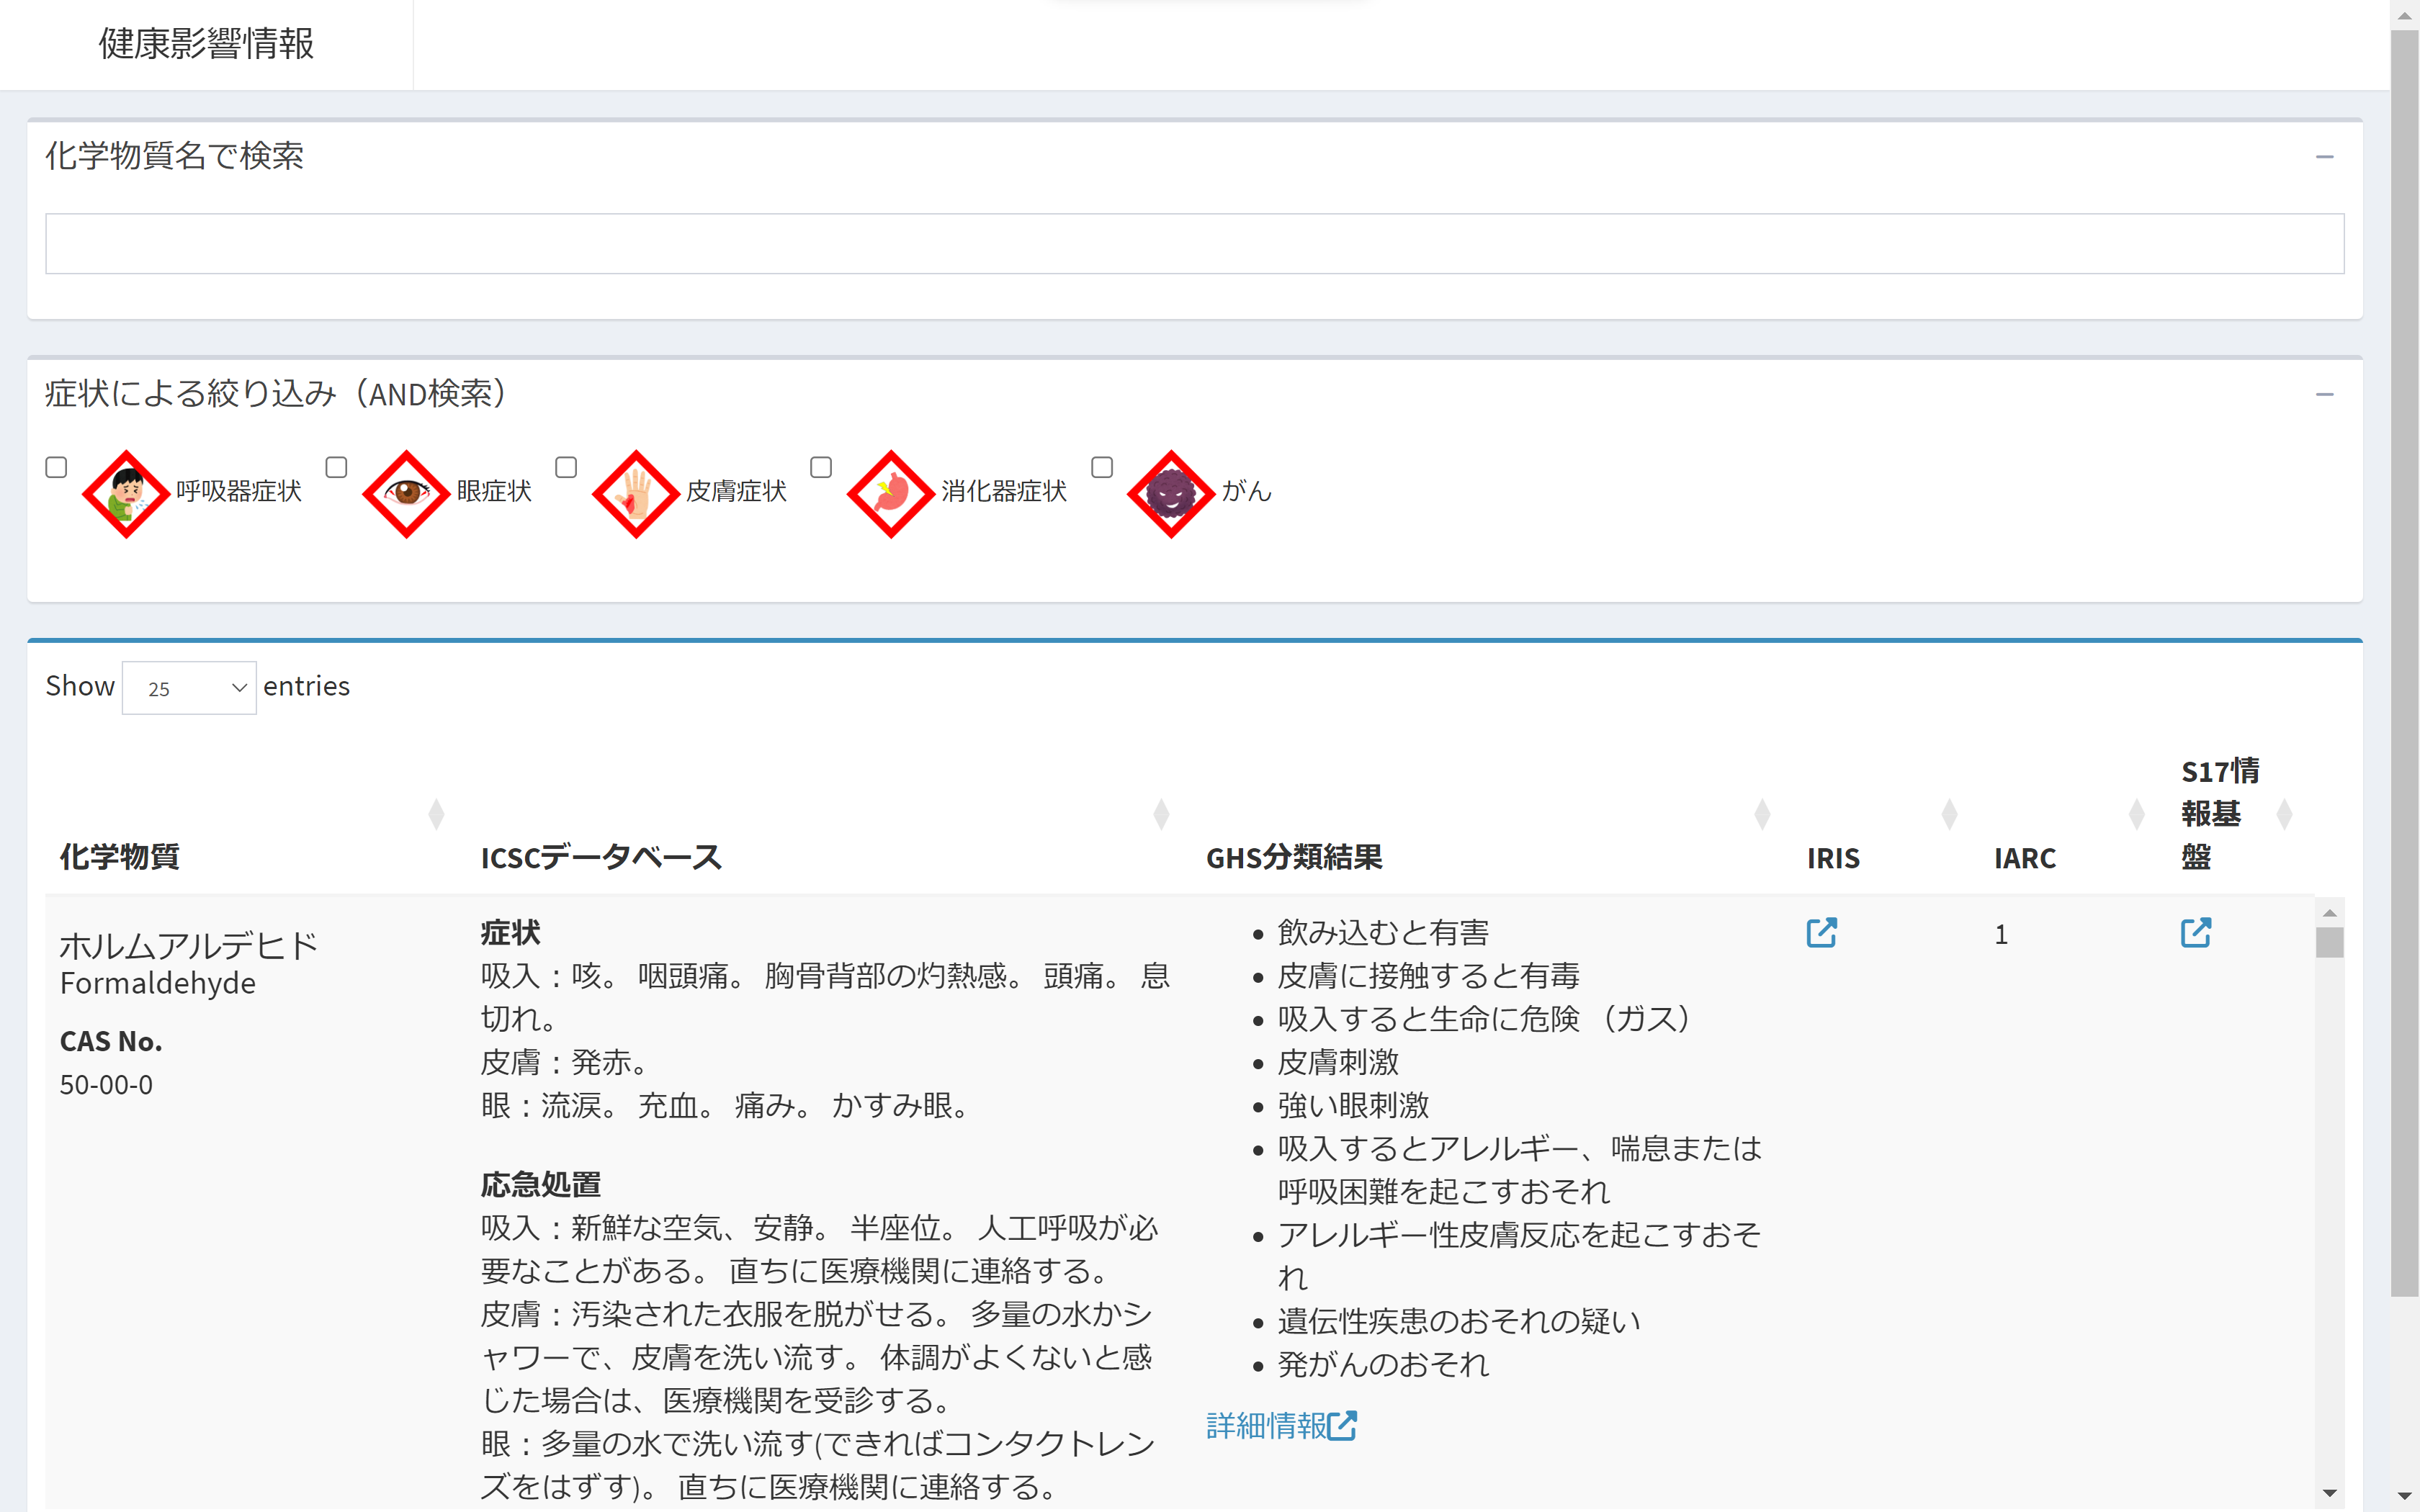Viewport: 2420px width, 1512px height.
Task: Click the IARC value 1
Action: tap(2001, 935)
